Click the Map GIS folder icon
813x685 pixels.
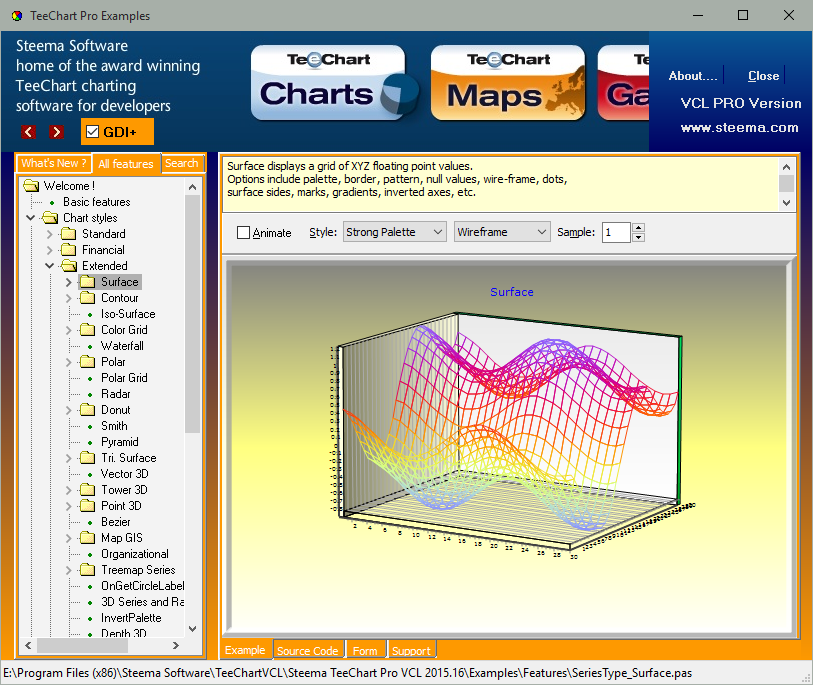pos(88,538)
